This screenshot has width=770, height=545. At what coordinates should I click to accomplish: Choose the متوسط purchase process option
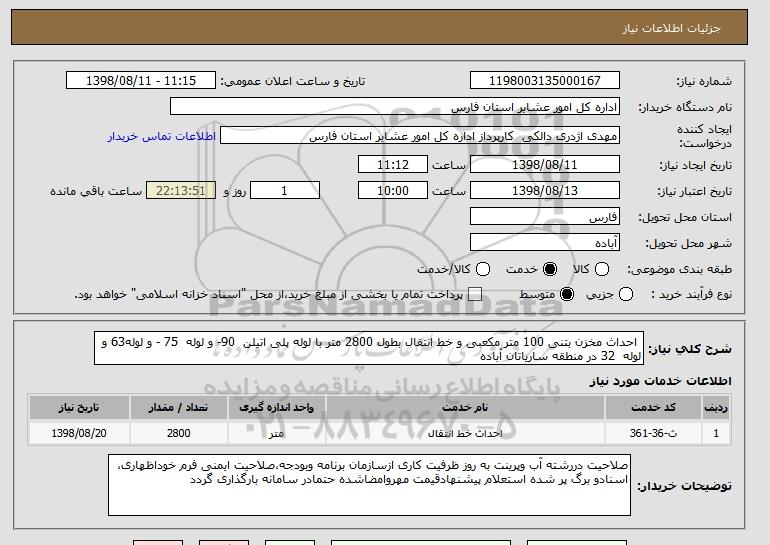point(567,295)
